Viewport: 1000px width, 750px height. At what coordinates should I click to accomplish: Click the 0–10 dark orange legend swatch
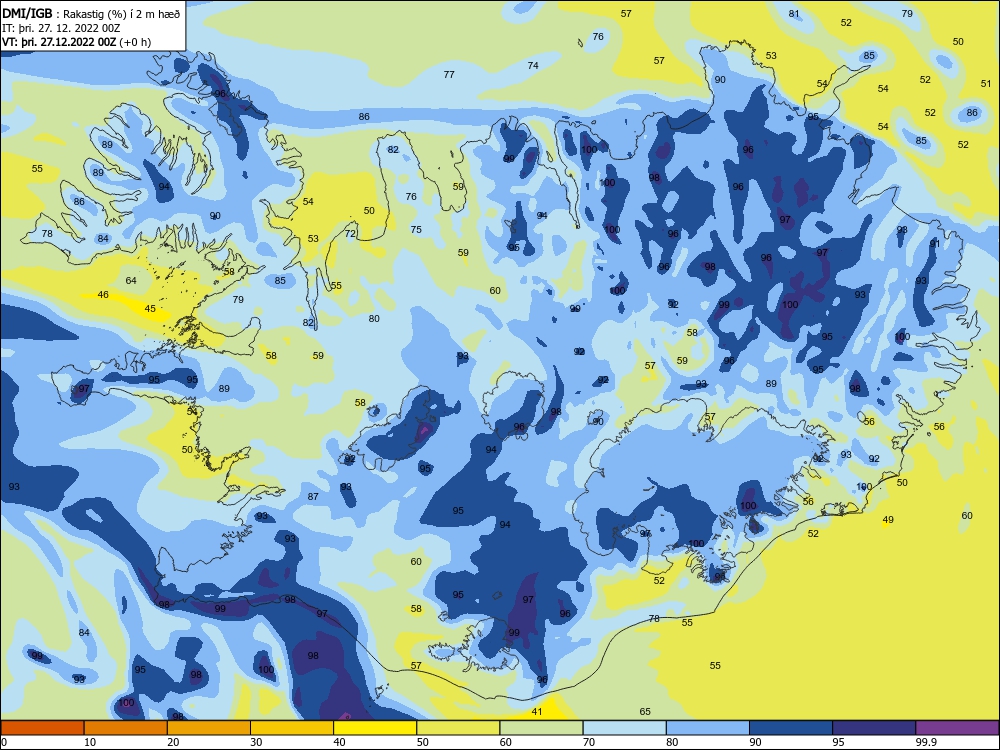(x=42, y=728)
